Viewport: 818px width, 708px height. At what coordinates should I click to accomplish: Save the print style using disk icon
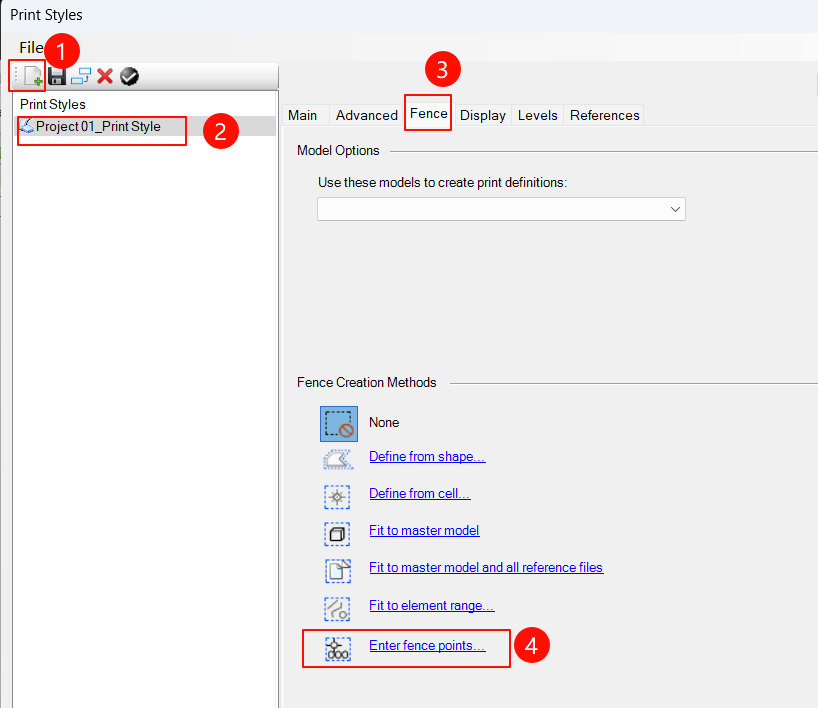57,76
